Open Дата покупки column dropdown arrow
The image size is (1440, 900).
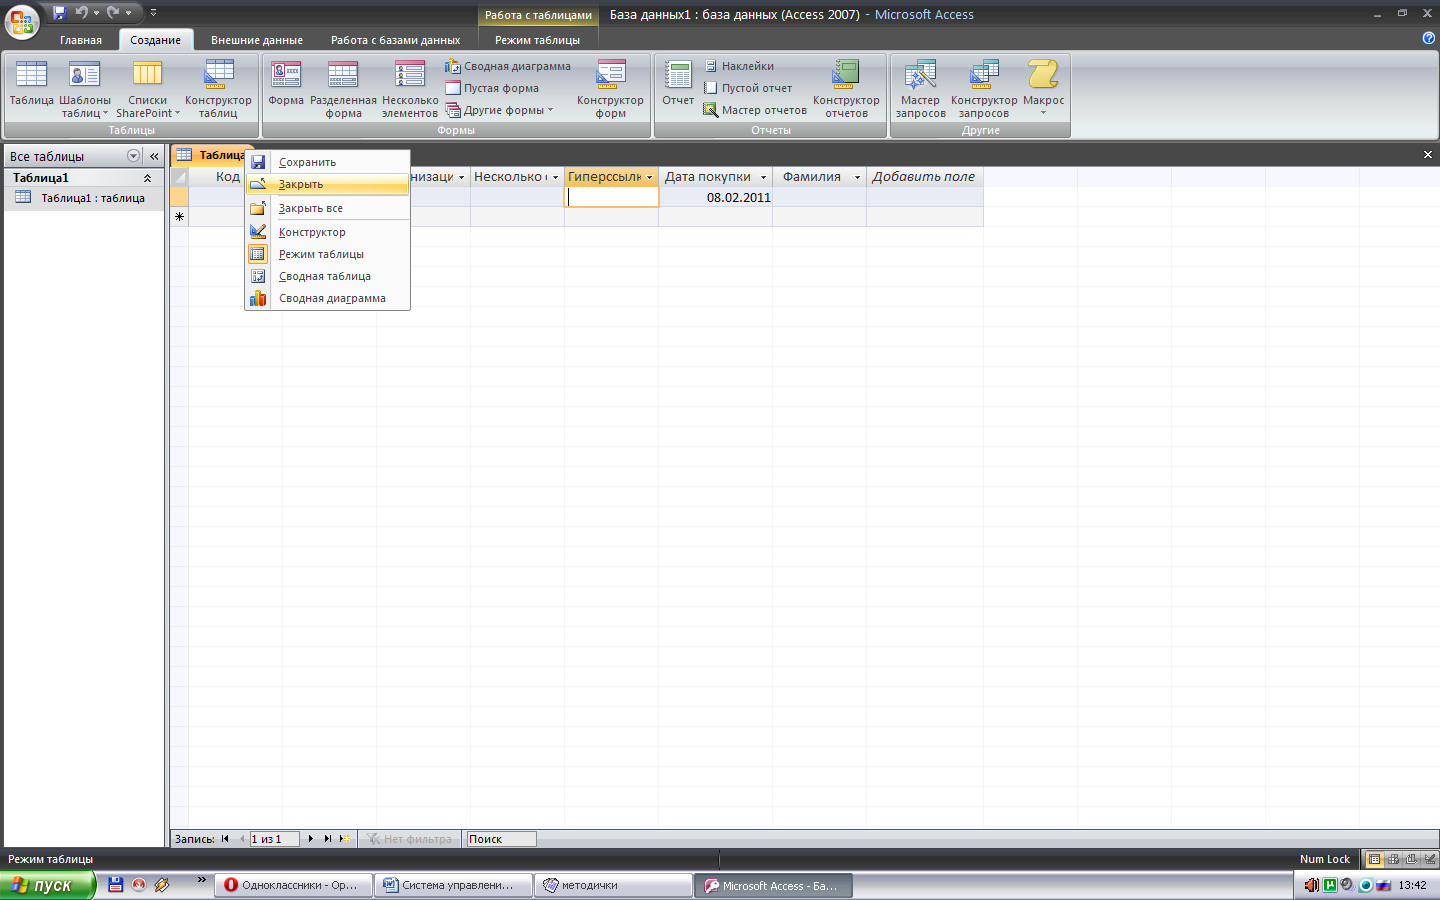(x=763, y=177)
